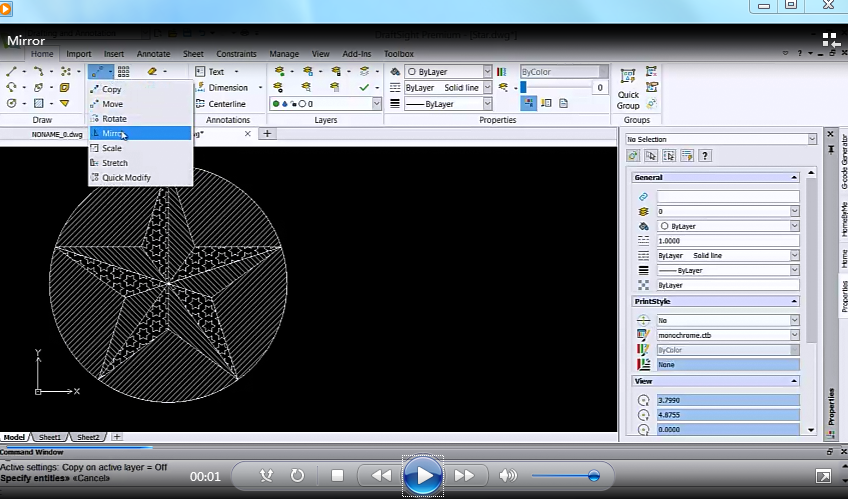Toggle shuffle in the media player
This screenshot has height=499, width=848.
click(x=266, y=476)
